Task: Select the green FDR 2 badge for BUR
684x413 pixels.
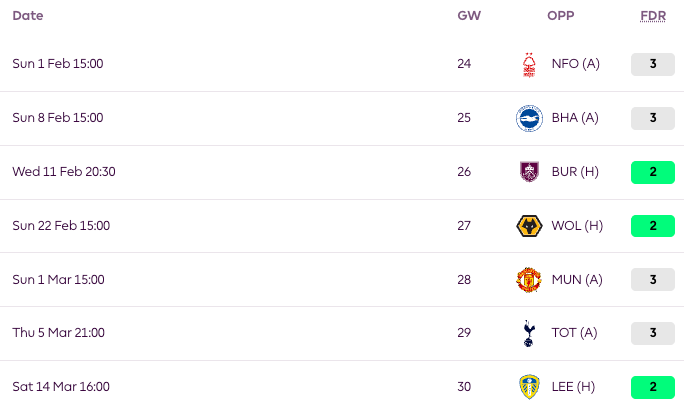Action: pos(653,172)
